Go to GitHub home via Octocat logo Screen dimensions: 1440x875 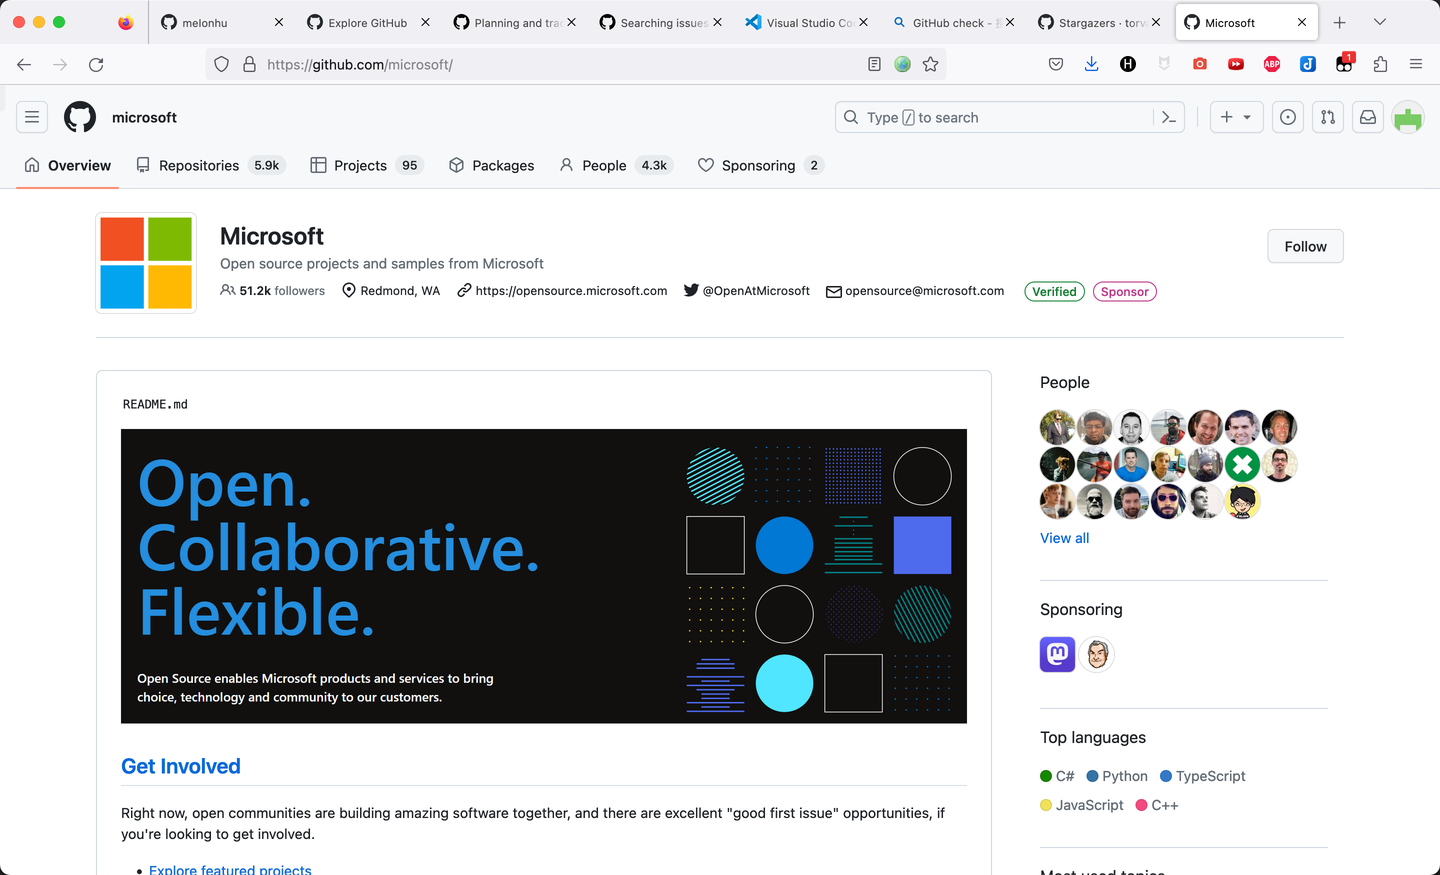click(x=80, y=117)
